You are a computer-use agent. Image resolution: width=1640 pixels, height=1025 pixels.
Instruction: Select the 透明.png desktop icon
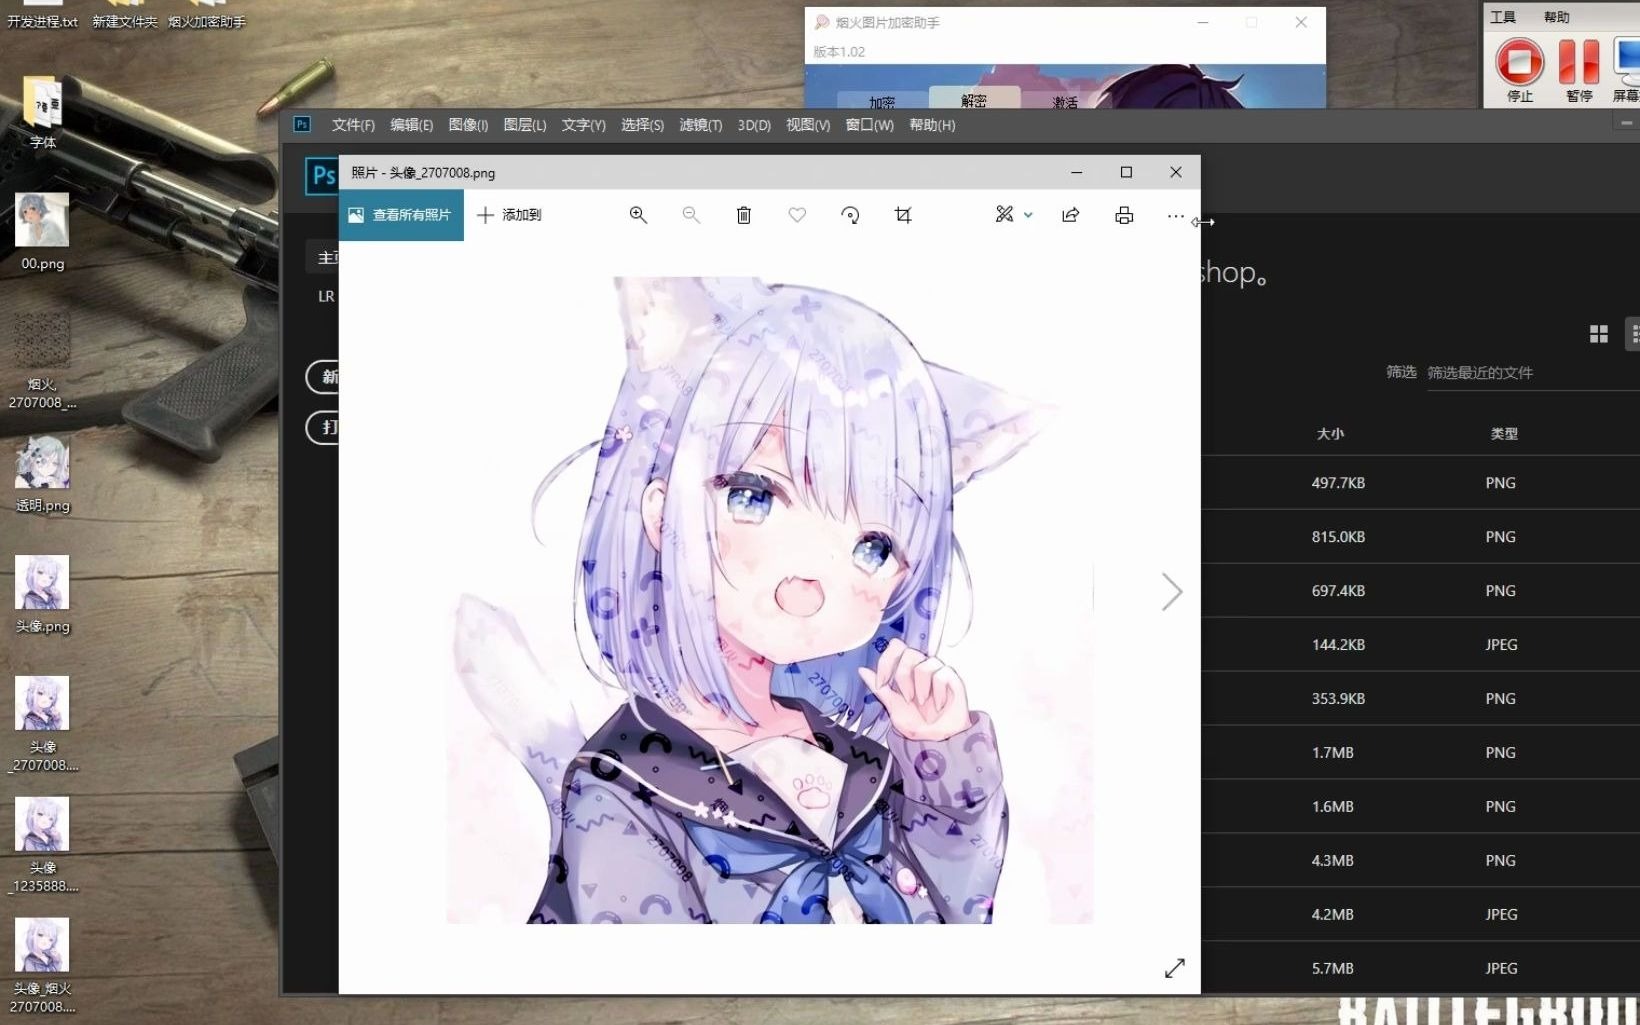click(x=42, y=474)
